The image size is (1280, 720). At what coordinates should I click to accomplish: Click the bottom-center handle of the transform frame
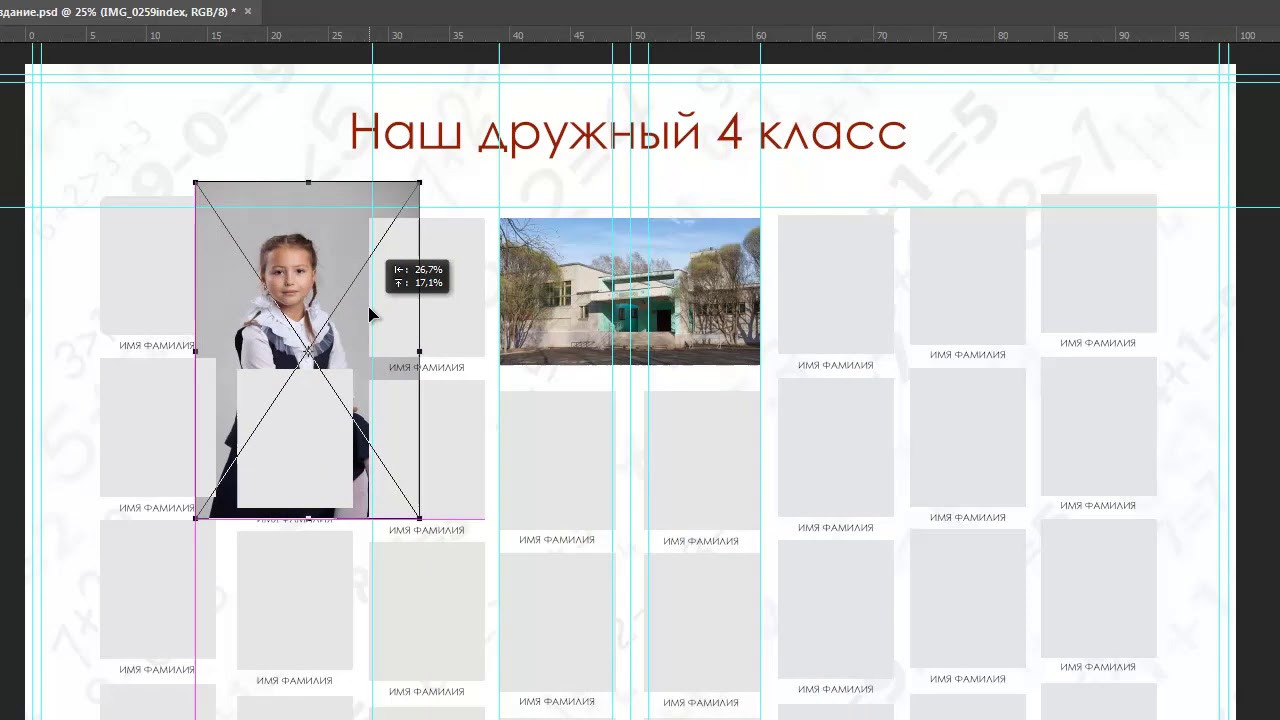tap(307, 517)
